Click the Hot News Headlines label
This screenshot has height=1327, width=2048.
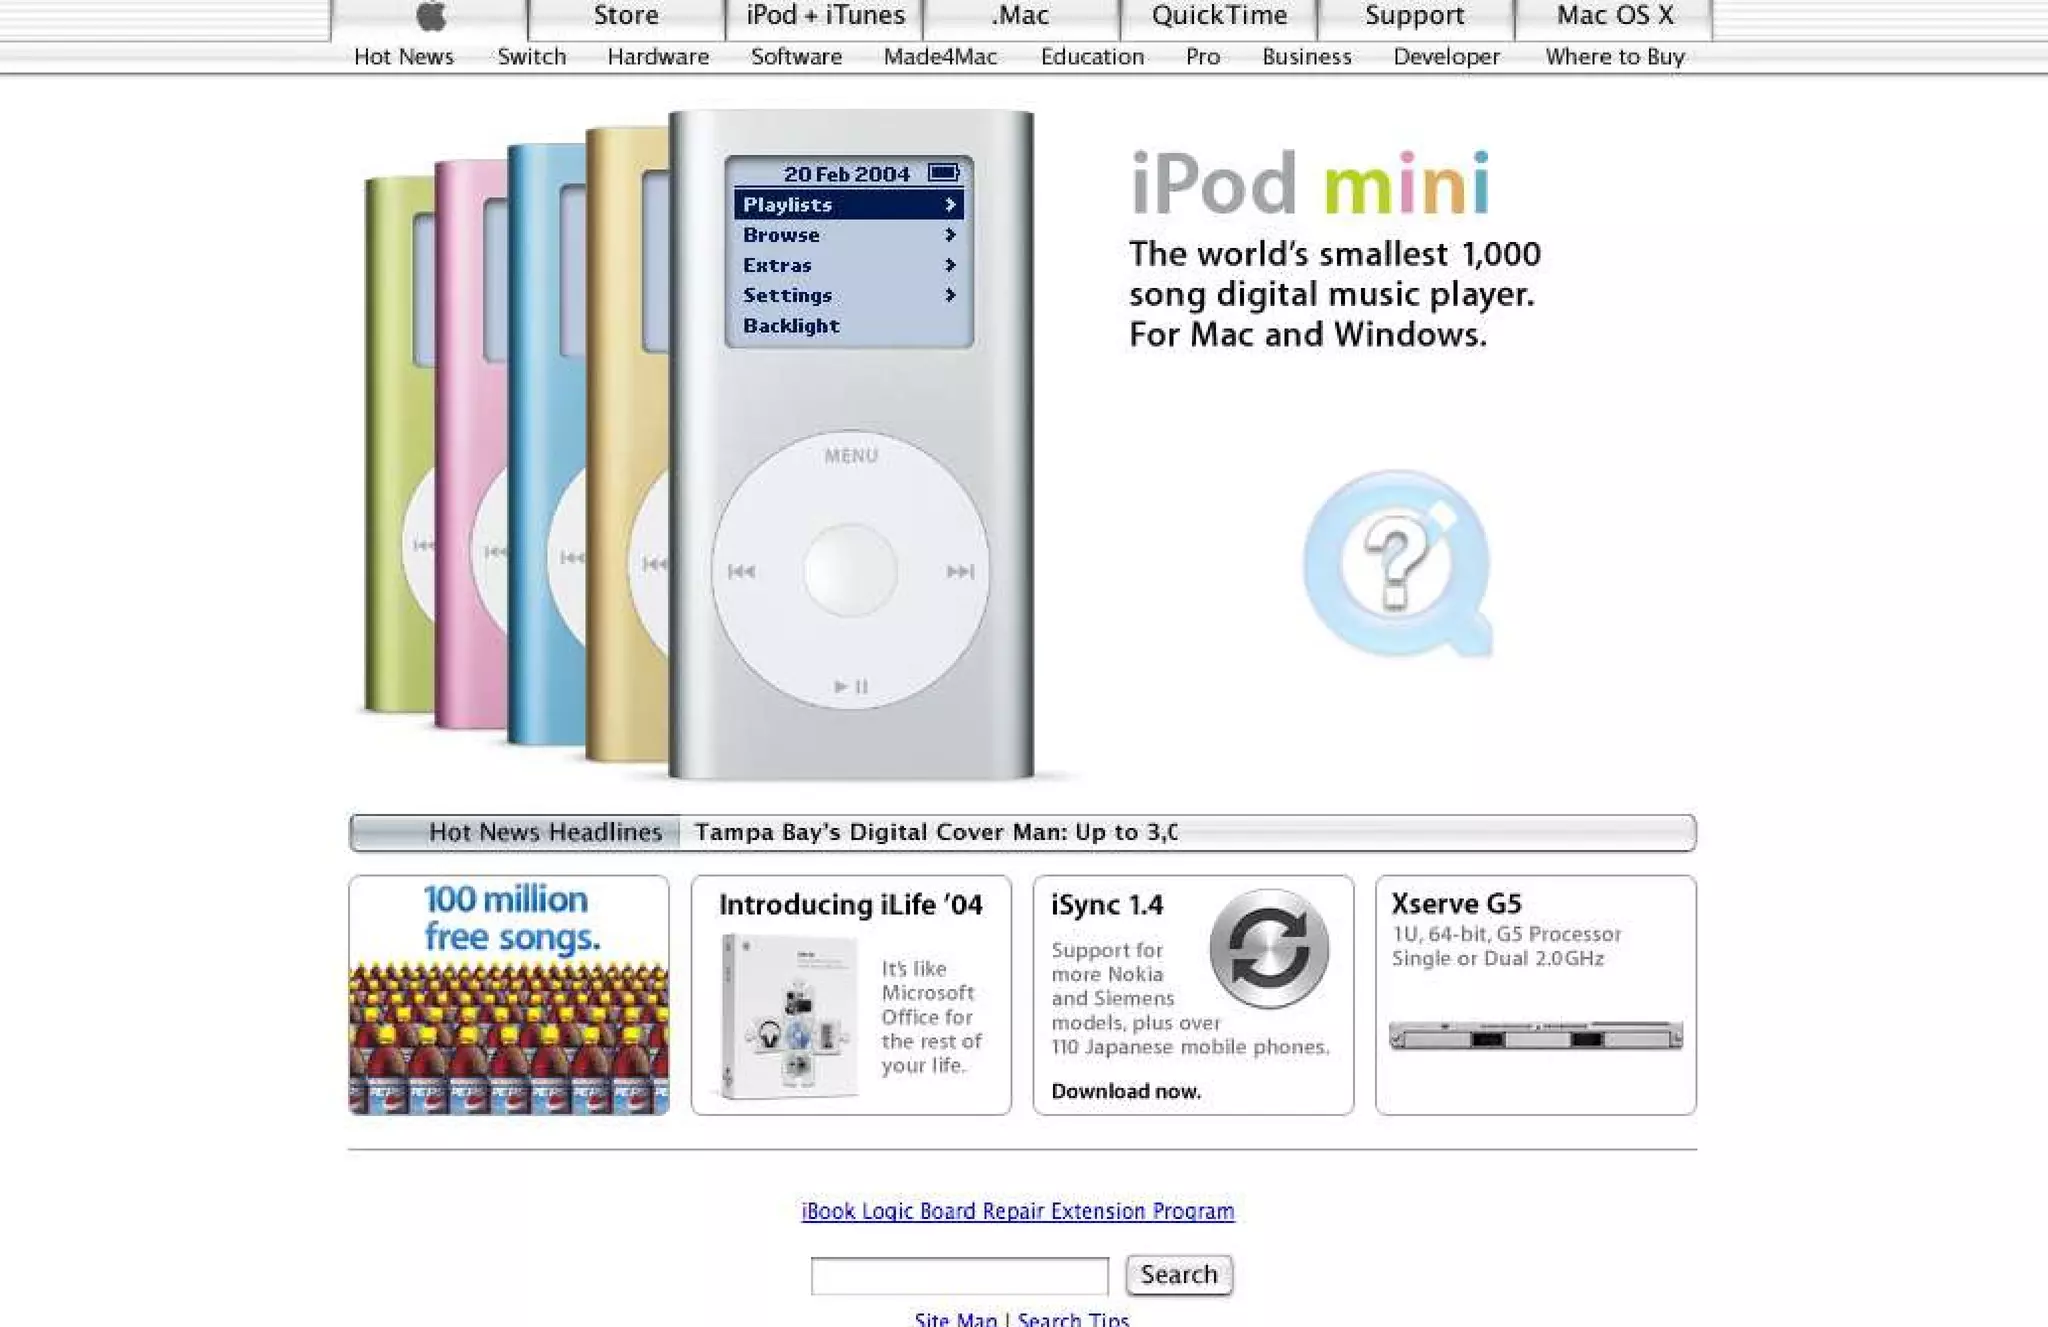point(545,832)
